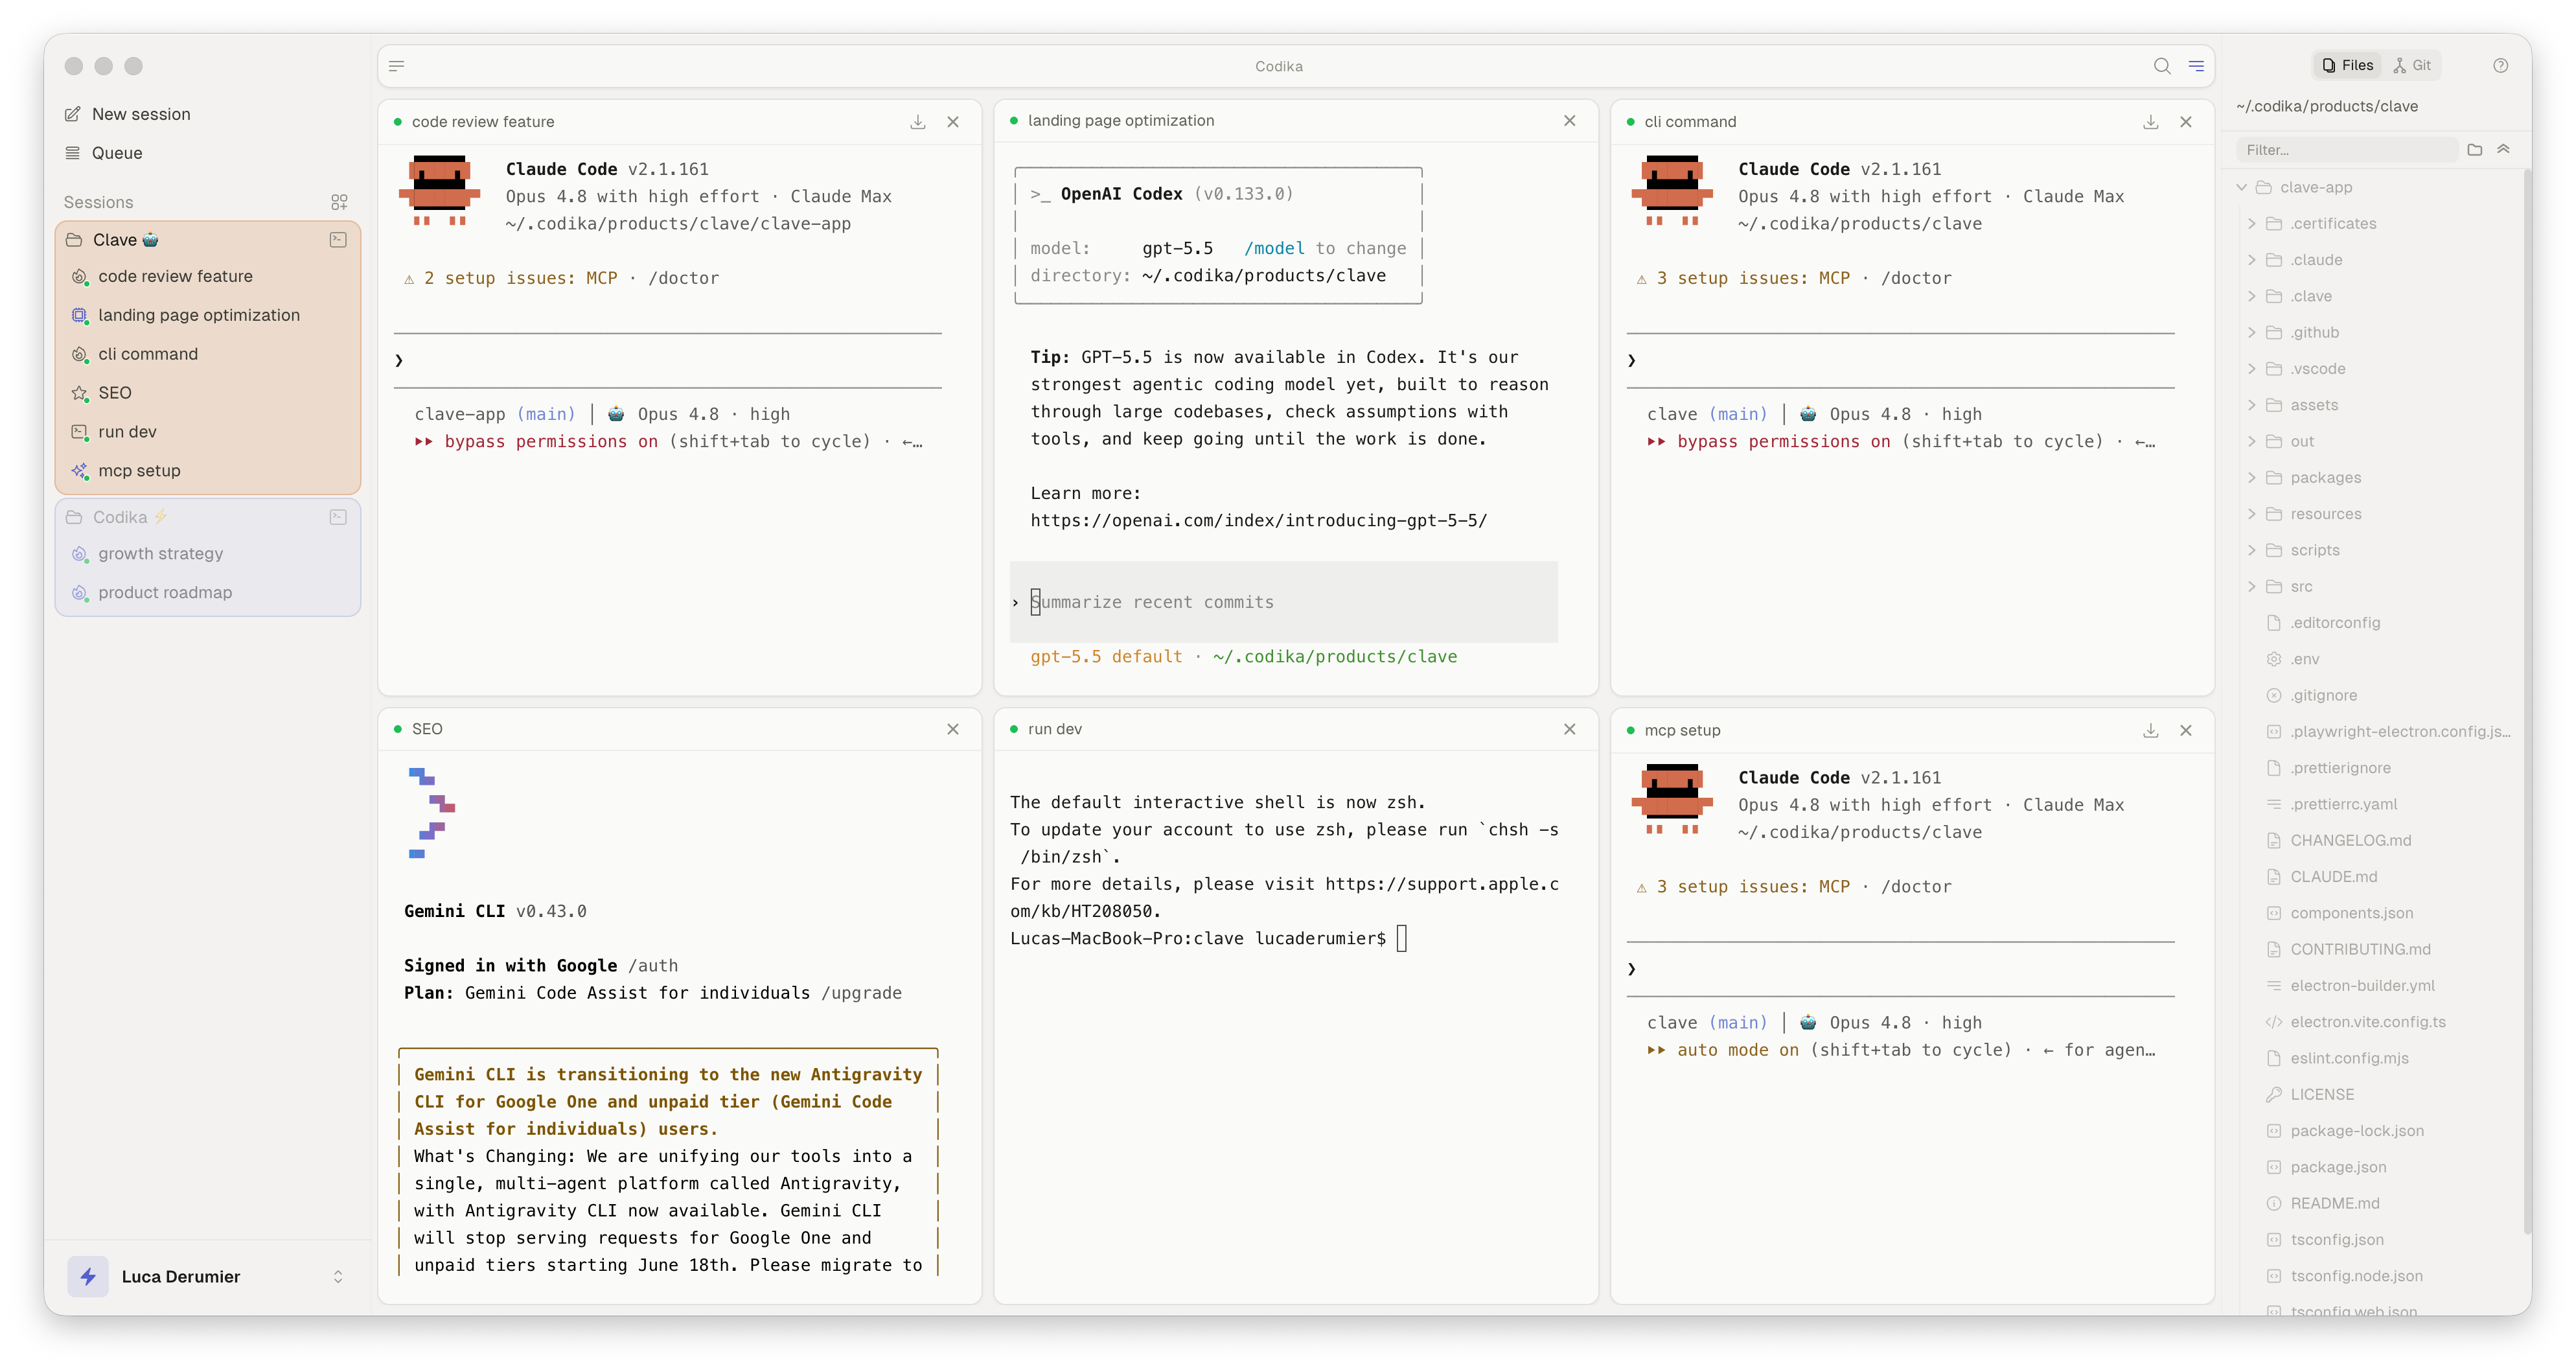Open search via the magnifier icon
The height and width of the screenshot is (1370, 2576).
tap(2162, 66)
